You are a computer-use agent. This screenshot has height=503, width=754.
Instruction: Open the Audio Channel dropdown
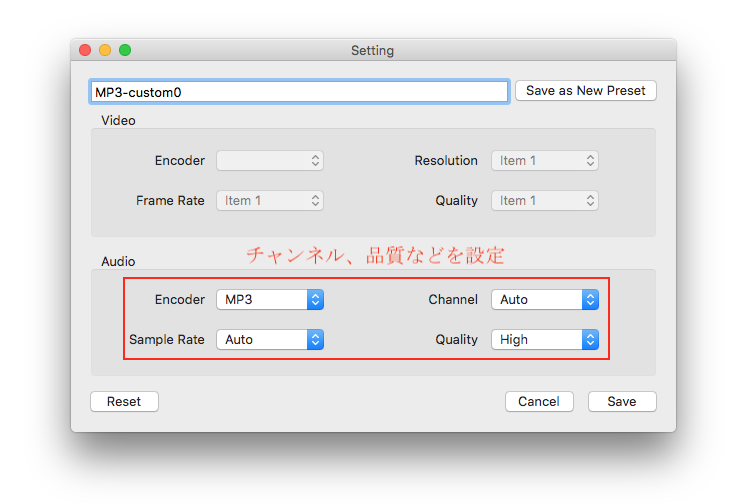pyautogui.click(x=545, y=299)
